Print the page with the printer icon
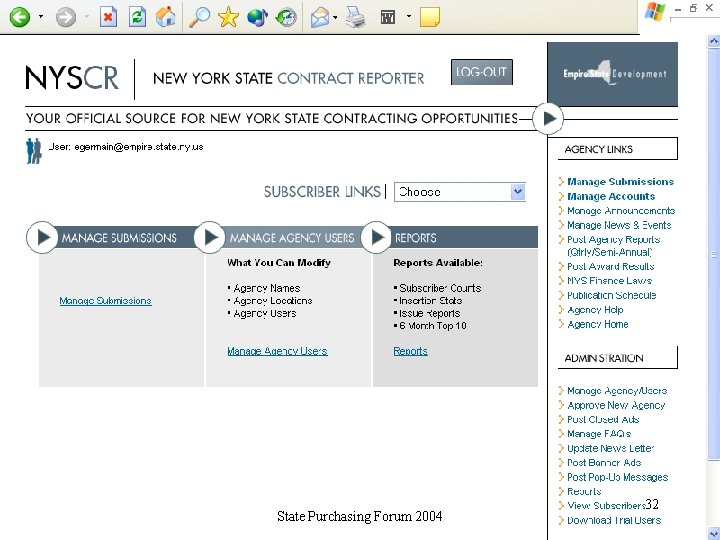 [x=355, y=17]
